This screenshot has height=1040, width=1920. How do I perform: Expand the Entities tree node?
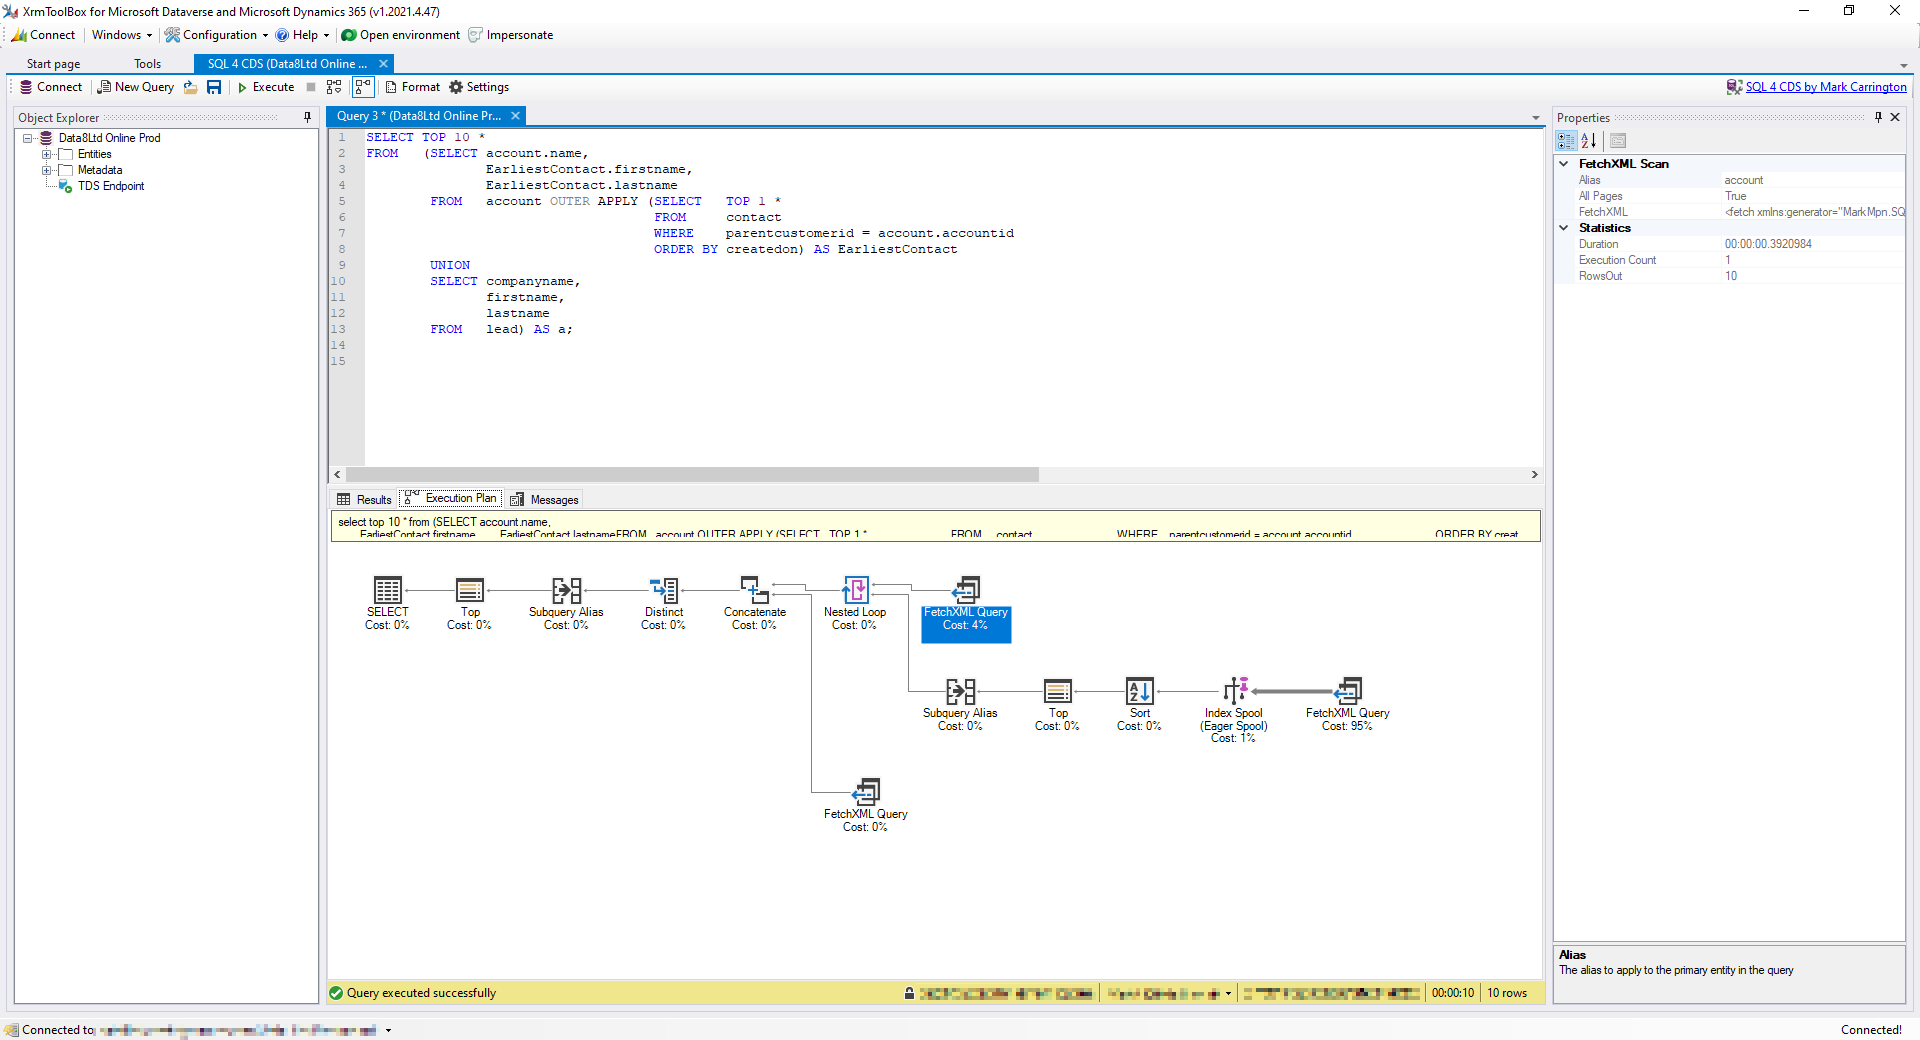click(x=47, y=154)
